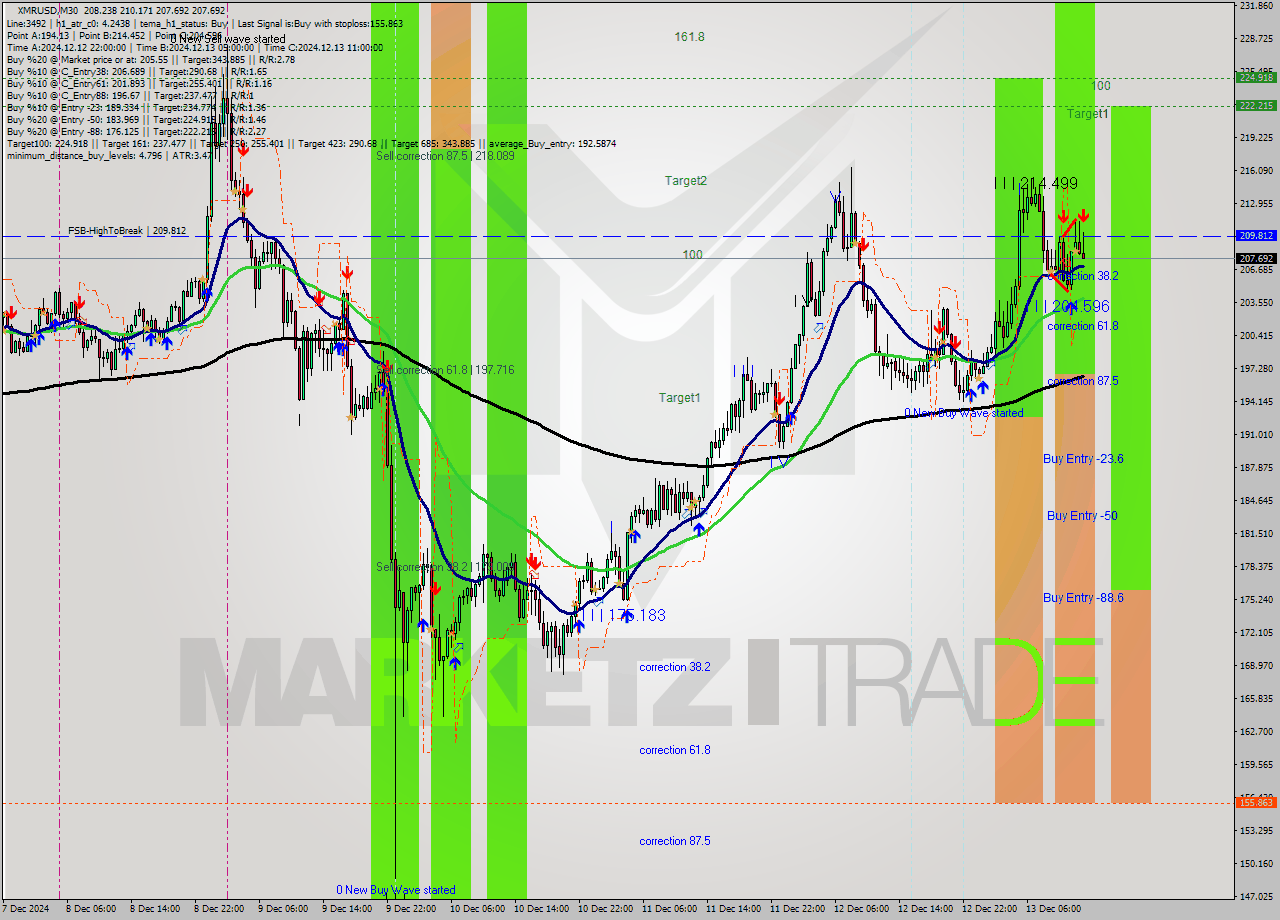
Task: Click the '12 Dec 06:00' time axis label
Action: (862, 909)
